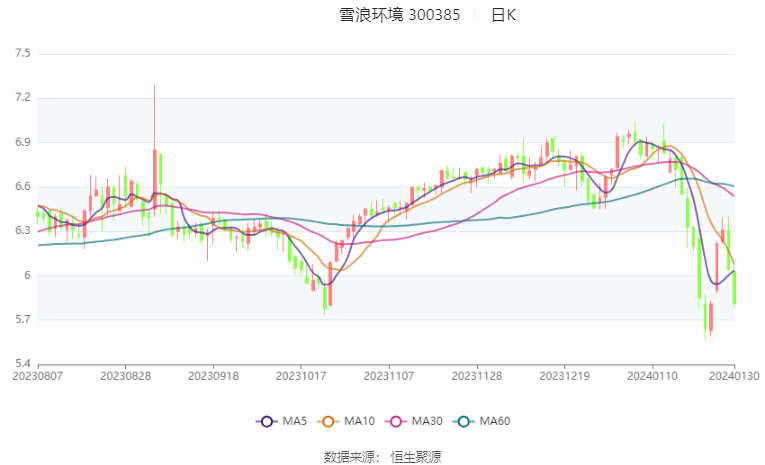The height and width of the screenshot is (465, 765).
Task: Click the y-axis value 6.3
Action: [x=23, y=231]
